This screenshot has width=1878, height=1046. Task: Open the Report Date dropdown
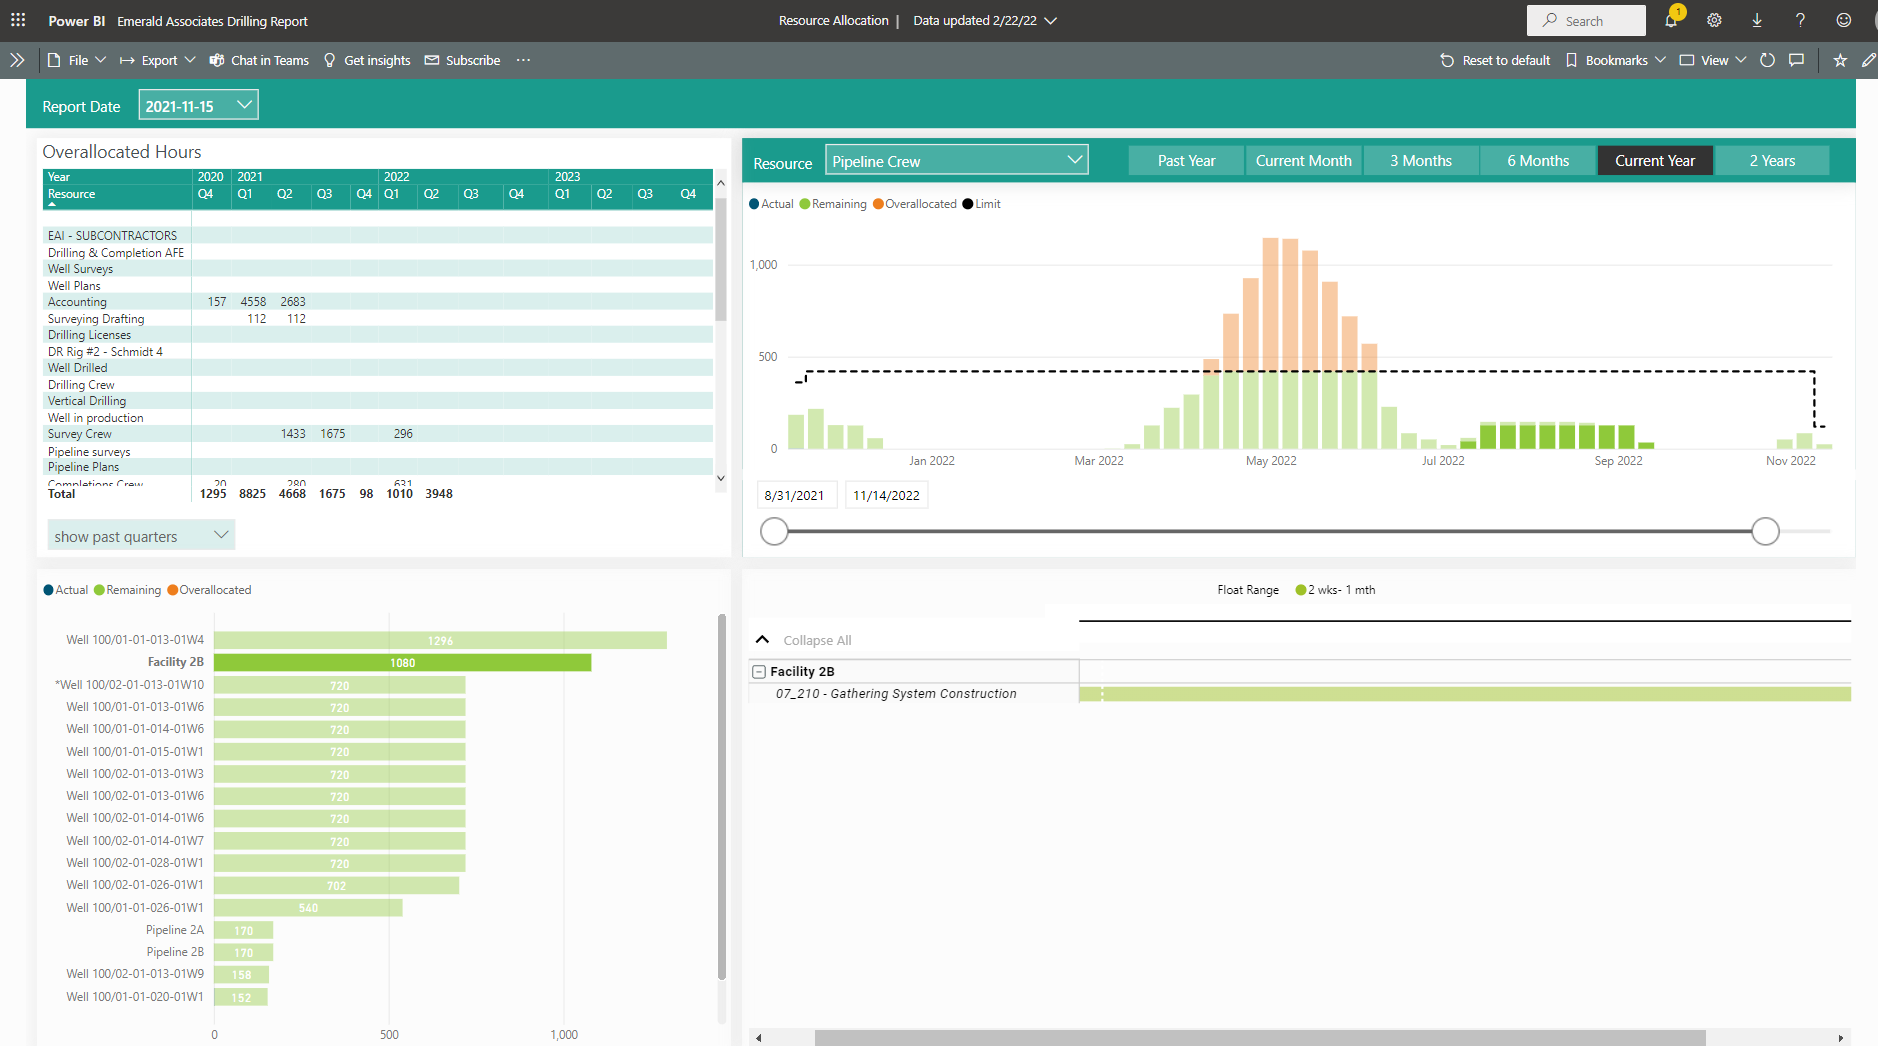[x=198, y=106]
